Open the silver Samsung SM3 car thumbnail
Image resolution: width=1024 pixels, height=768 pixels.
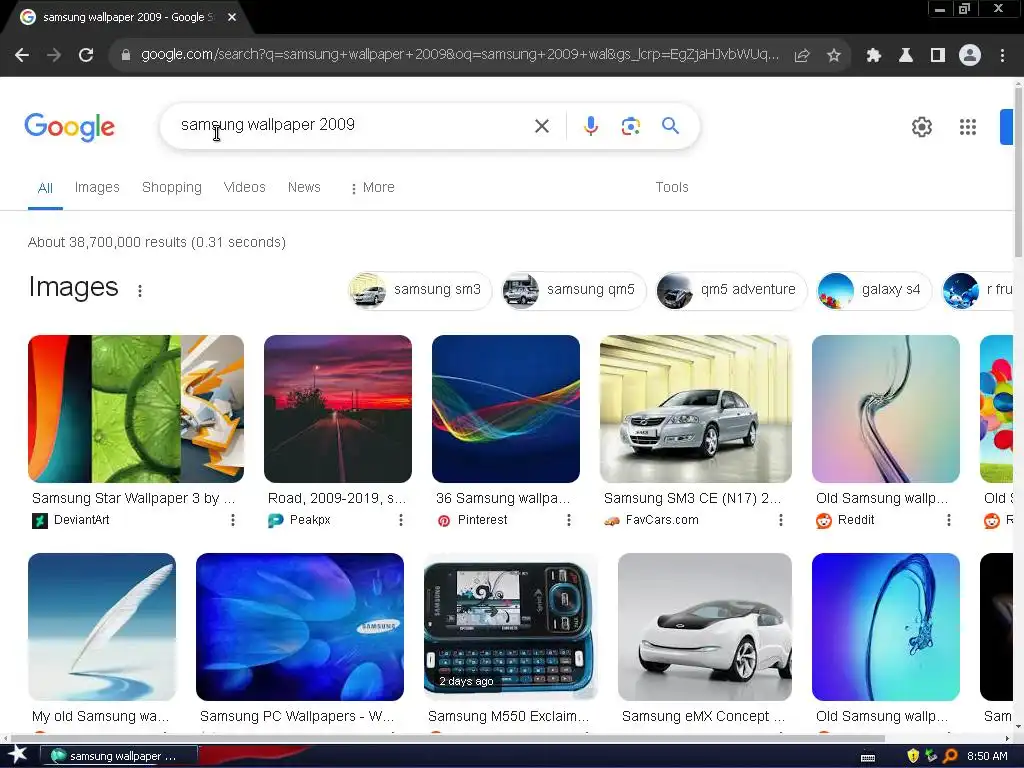click(696, 409)
